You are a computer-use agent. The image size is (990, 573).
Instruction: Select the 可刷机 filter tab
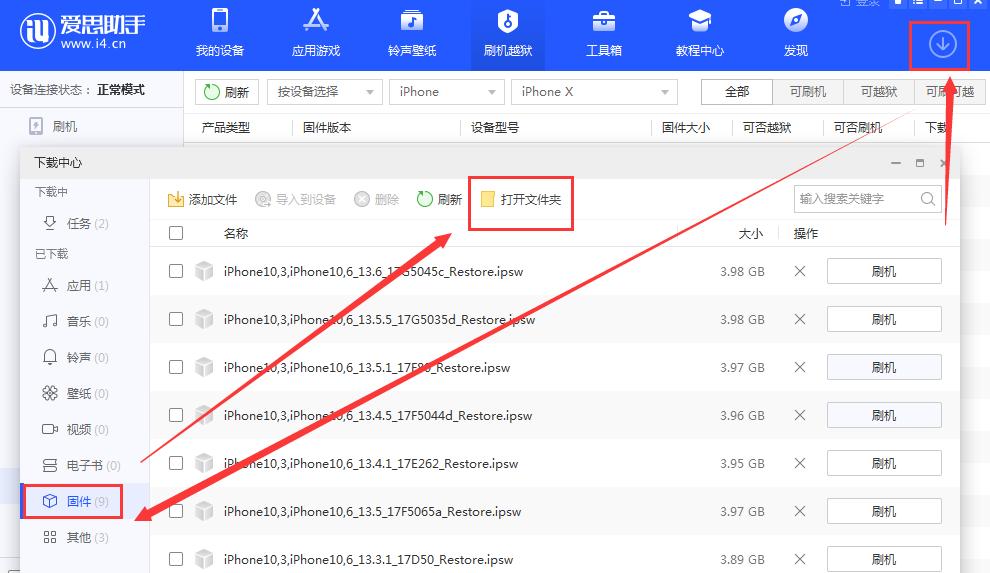[x=808, y=92]
